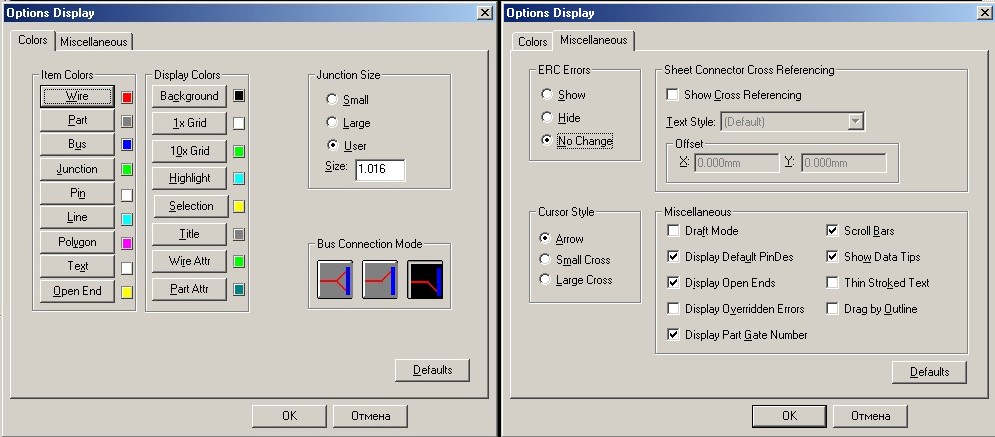Select the Show ERC Errors radio
Viewport: 995px width, 437px height.
coord(546,95)
